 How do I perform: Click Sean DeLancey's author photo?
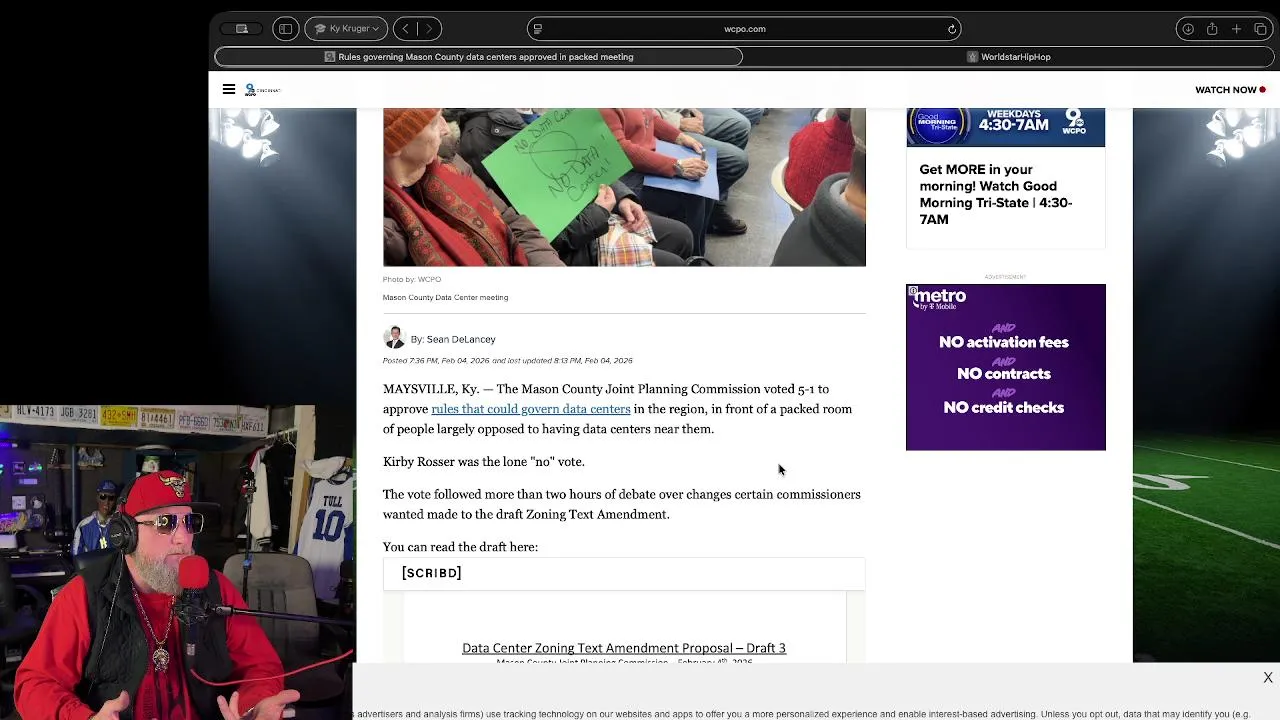click(x=394, y=338)
